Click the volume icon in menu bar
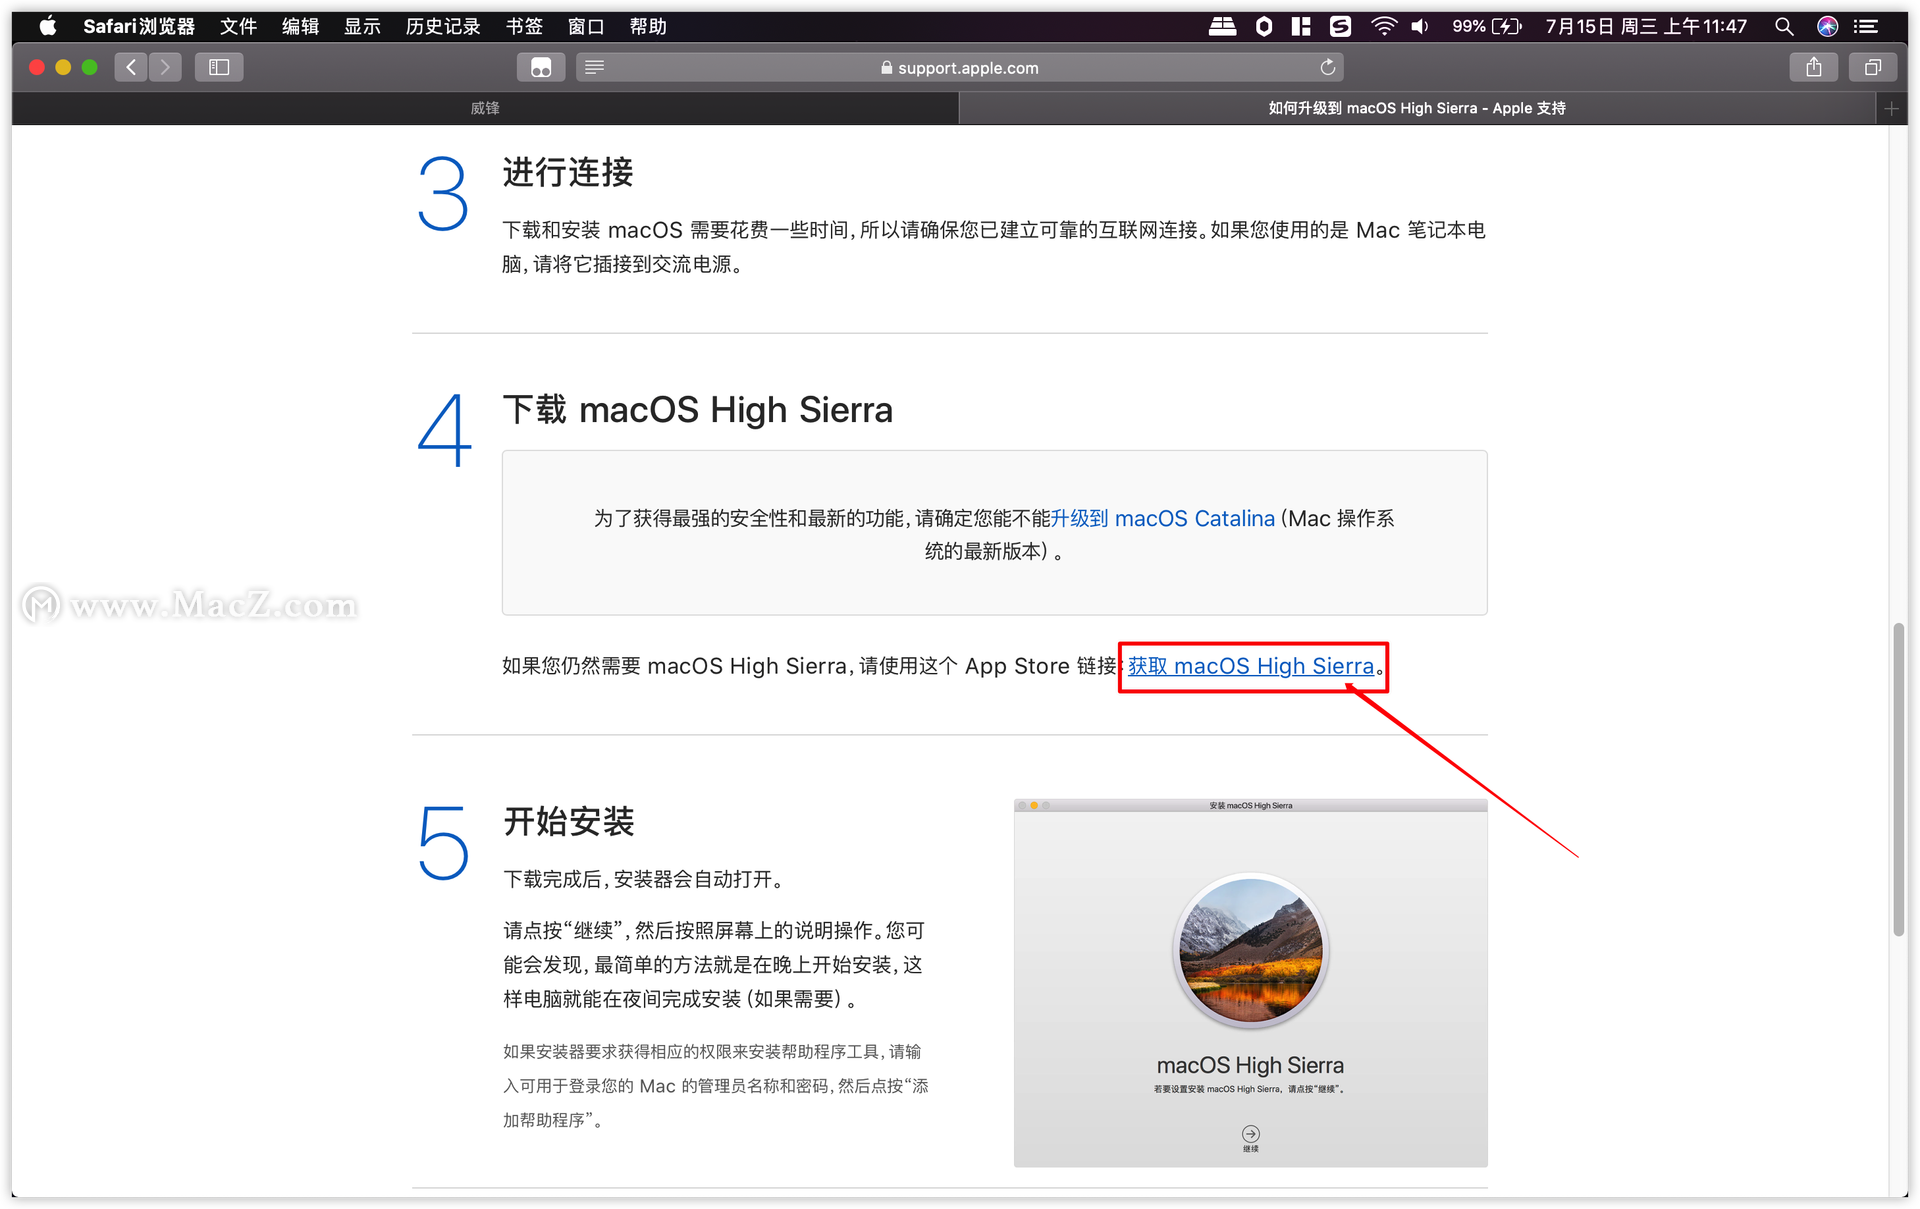The width and height of the screenshot is (1920, 1209). 1420,26
